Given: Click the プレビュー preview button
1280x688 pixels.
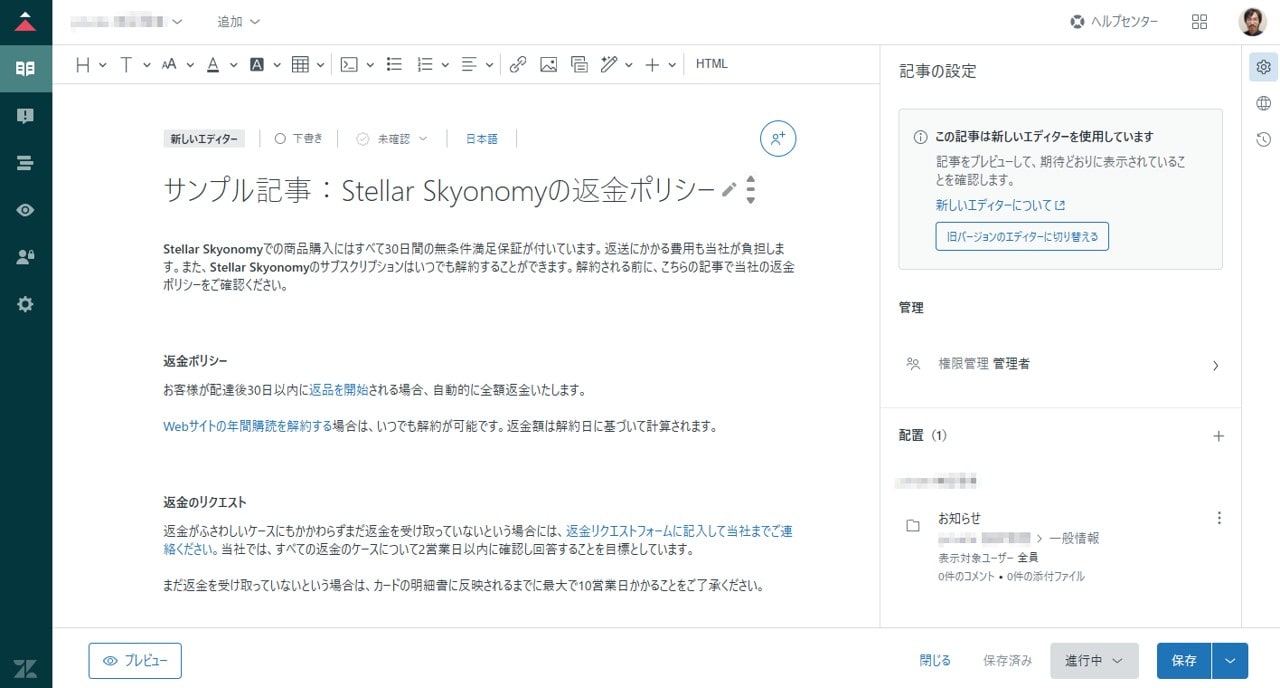Looking at the screenshot, I should (x=135, y=661).
